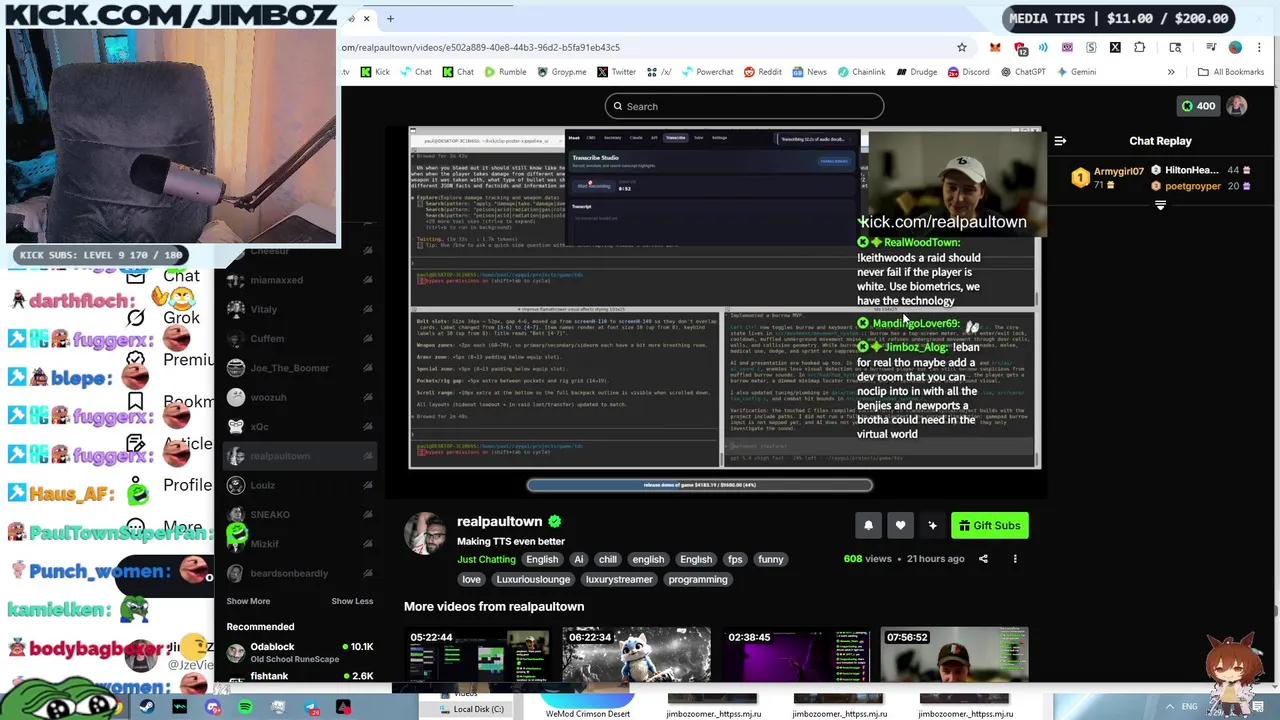Open the ChatGPT bookmark

click(x=1022, y=72)
